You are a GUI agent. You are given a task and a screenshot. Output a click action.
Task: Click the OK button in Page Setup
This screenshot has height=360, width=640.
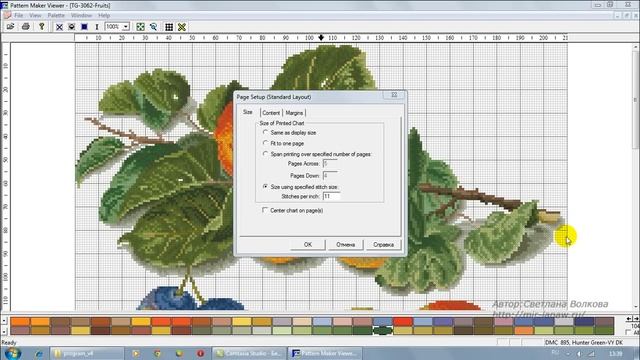(x=308, y=244)
